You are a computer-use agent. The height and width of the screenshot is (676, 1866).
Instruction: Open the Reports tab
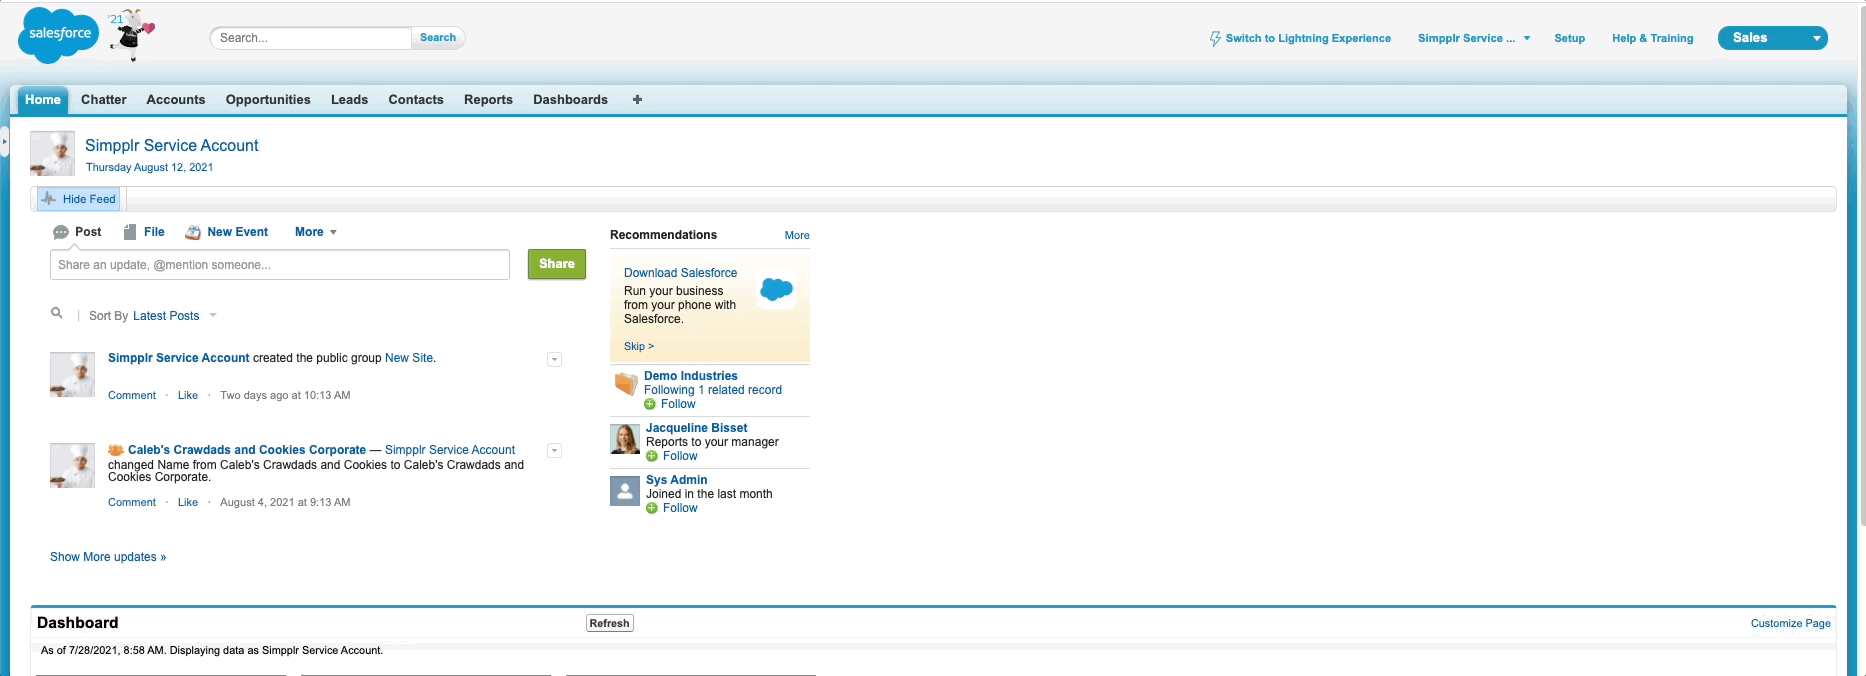pyautogui.click(x=488, y=100)
